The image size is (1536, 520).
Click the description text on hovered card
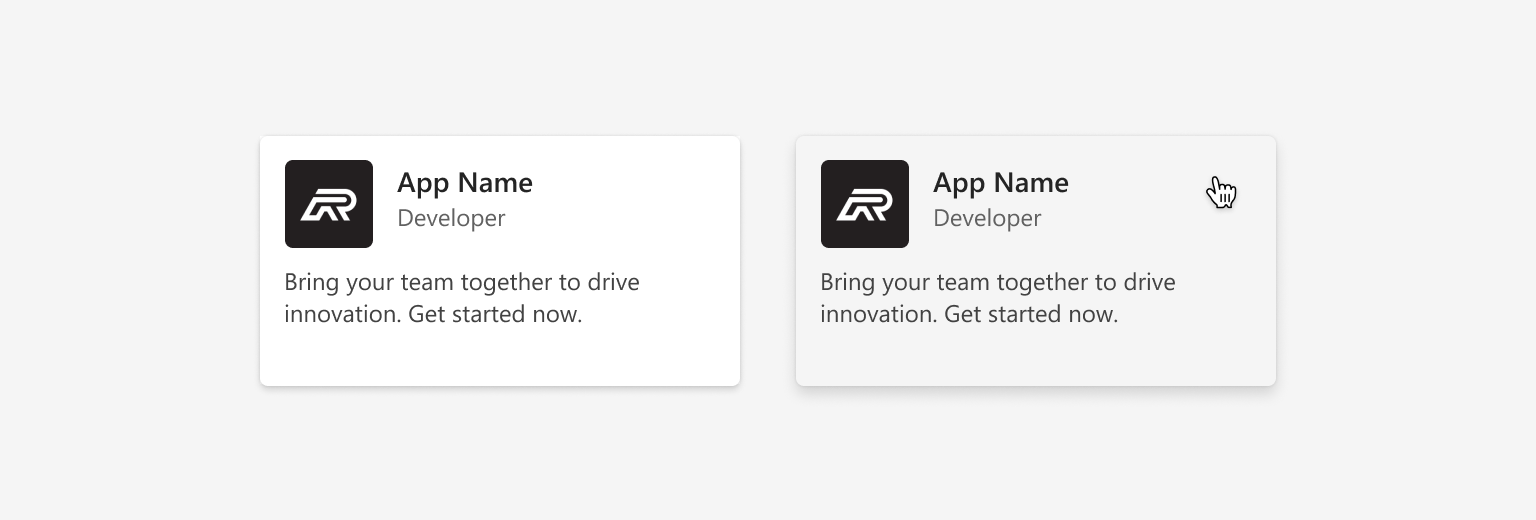coord(998,298)
